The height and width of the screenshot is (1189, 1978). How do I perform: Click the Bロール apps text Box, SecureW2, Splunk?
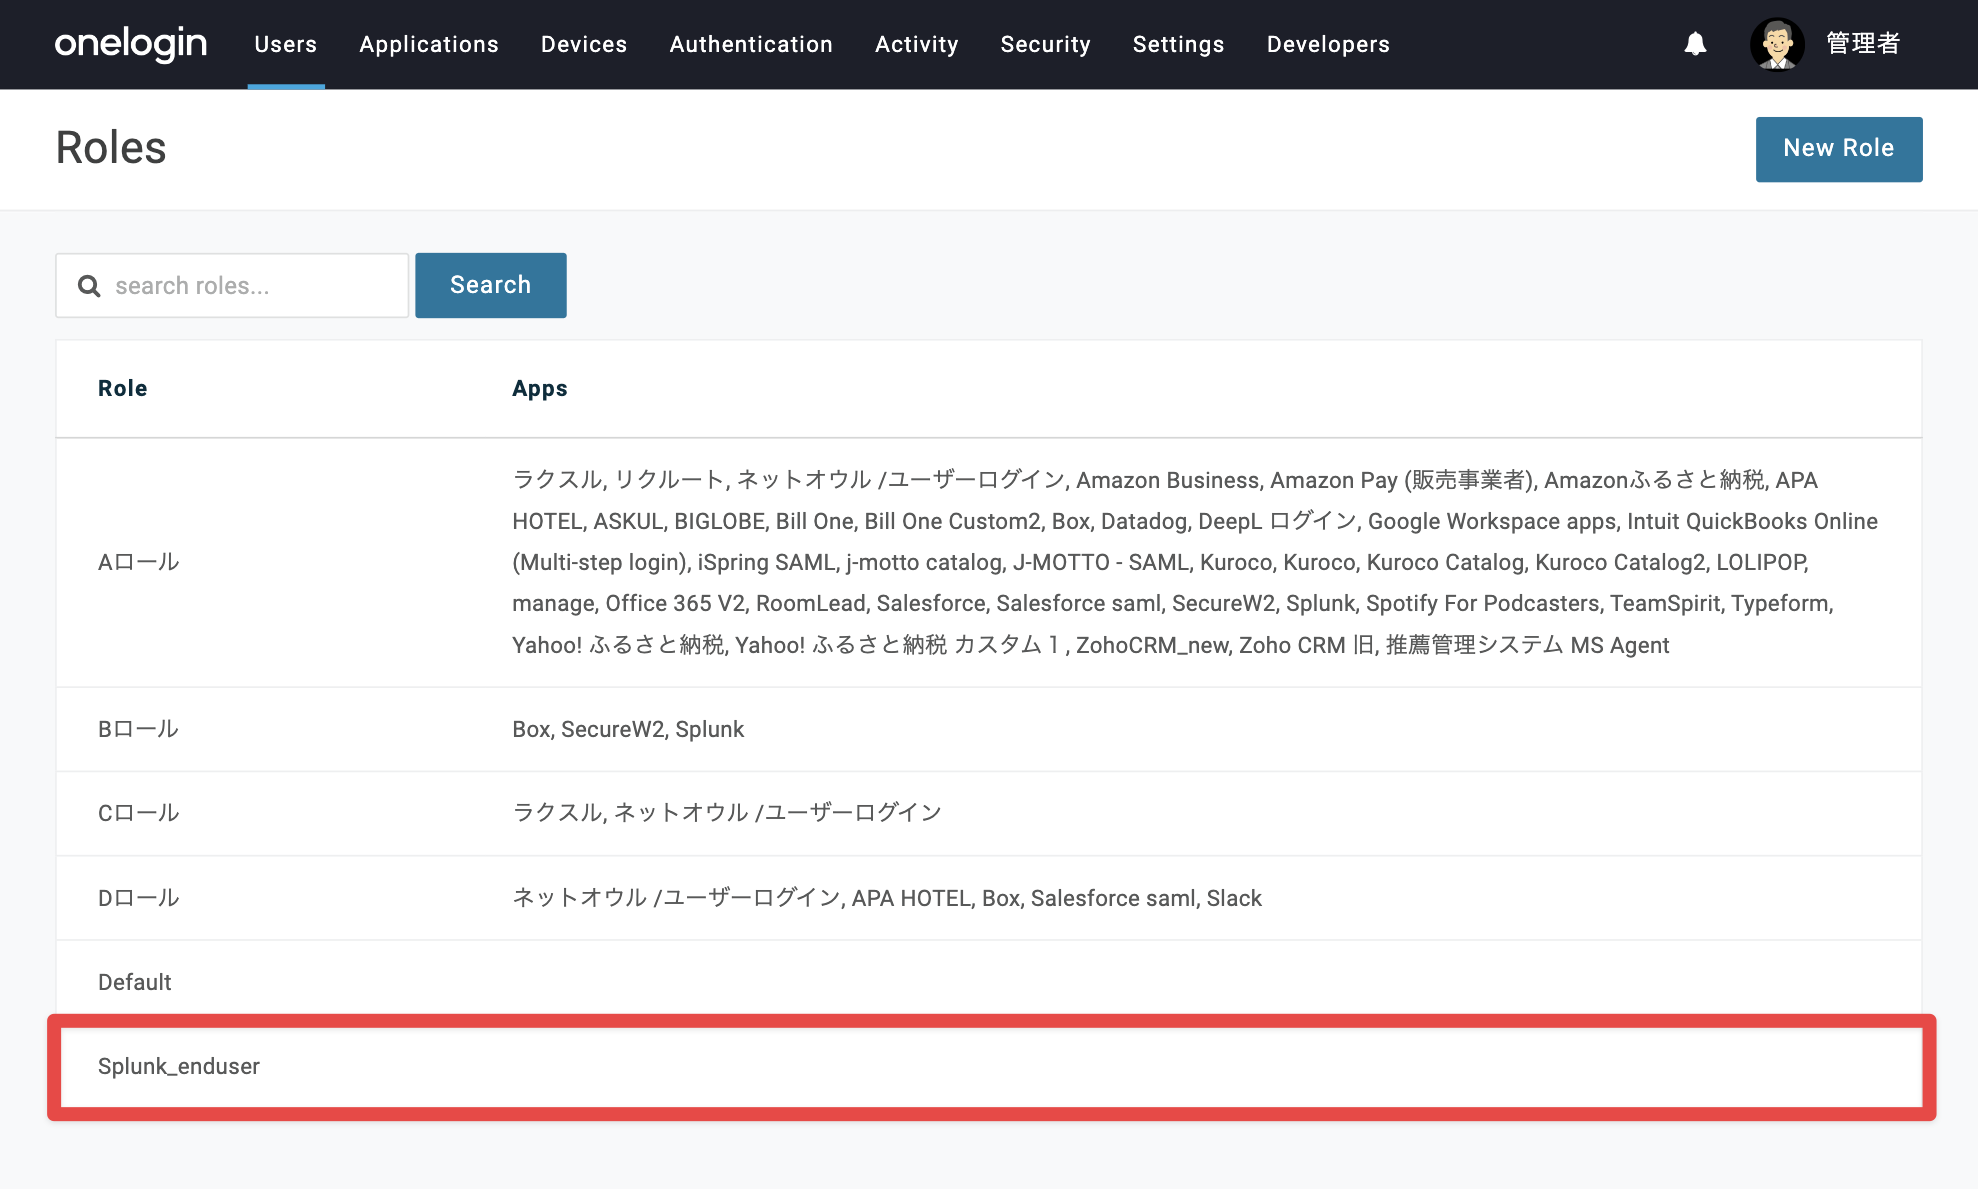pyautogui.click(x=628, y=729)
